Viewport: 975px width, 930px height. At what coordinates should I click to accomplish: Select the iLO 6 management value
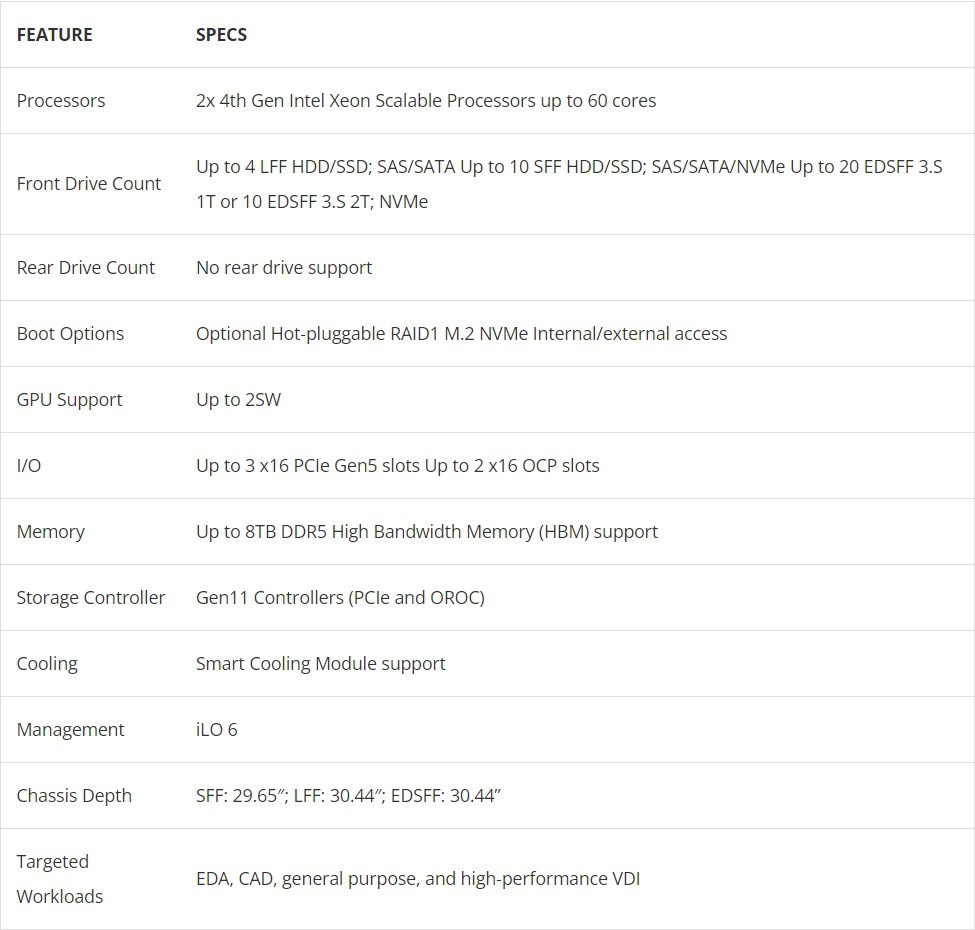[217, 730]
